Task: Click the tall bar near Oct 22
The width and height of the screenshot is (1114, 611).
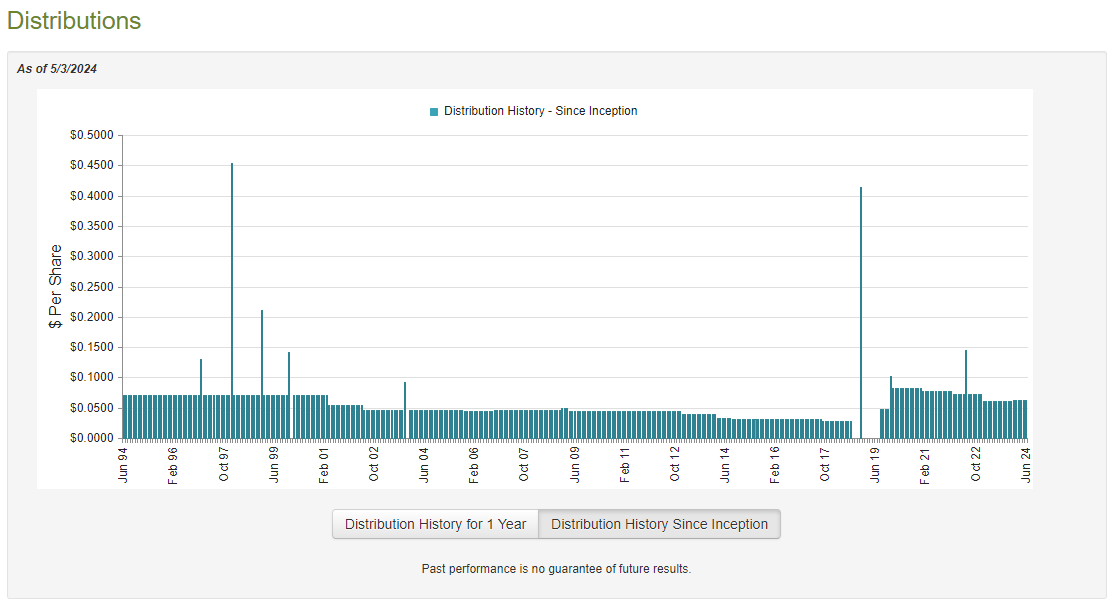Action: [x=967, y=395]
